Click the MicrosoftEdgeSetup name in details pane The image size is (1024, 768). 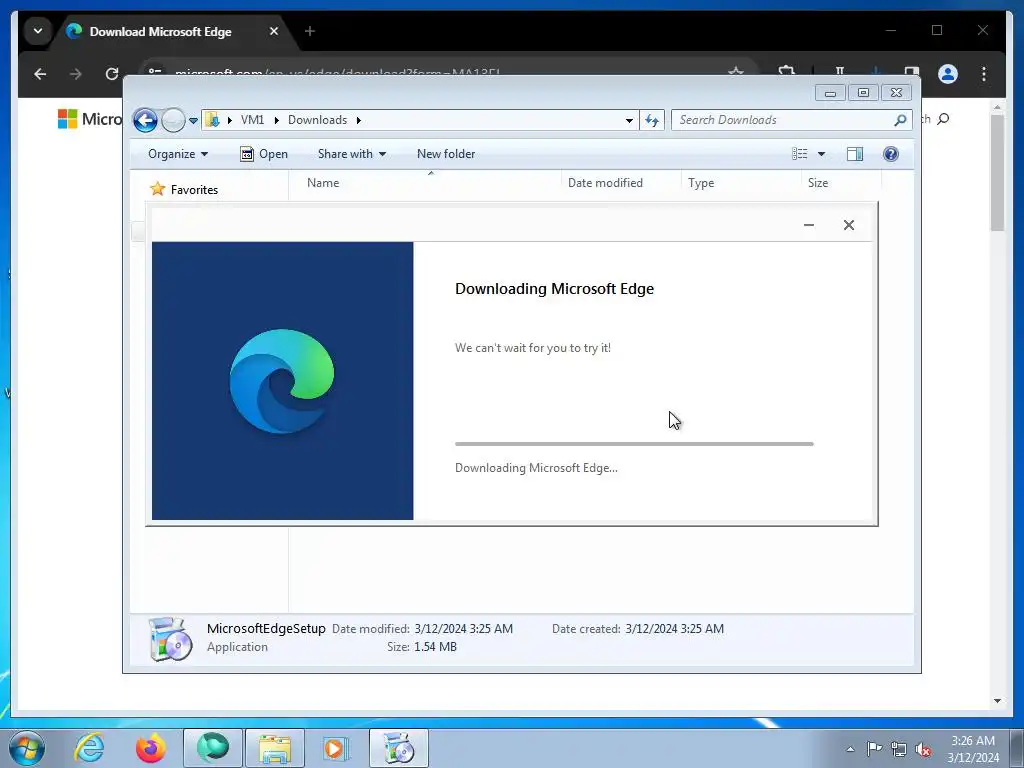coord(266,629)
